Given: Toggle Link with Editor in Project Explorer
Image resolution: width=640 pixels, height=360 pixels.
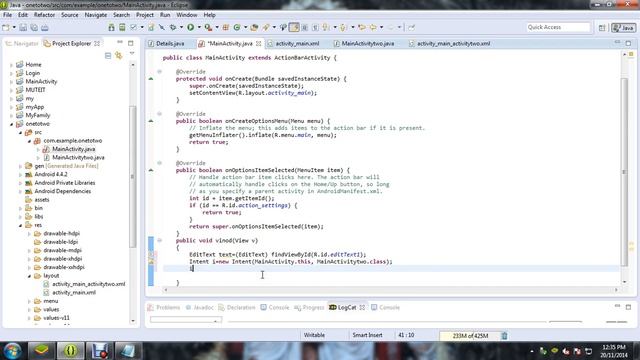Looking at the screenshot, I should tap(119, 55).
